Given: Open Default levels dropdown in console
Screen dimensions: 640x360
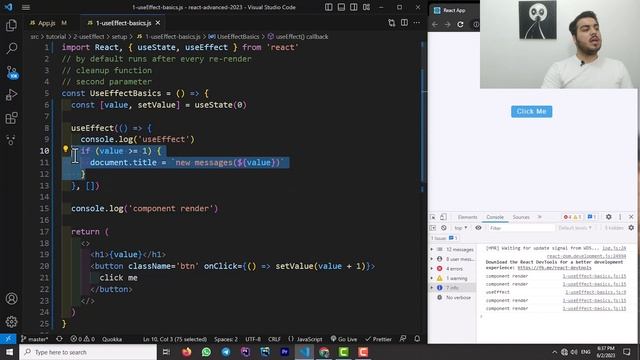Looking at the screenshot, I should click(575, 228).
